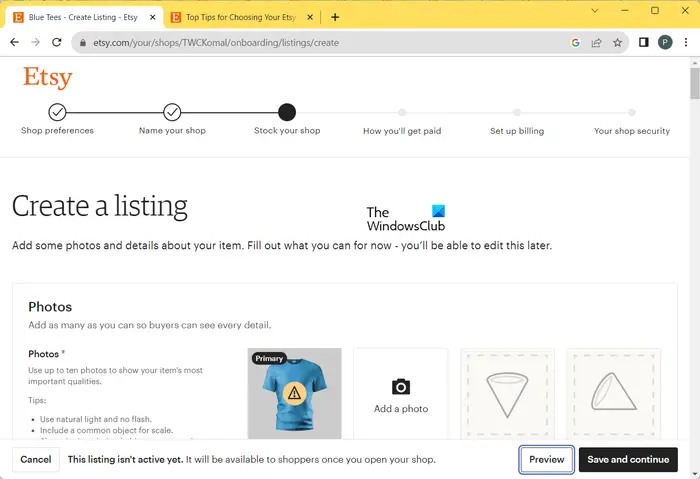Click the Add a photo tile
The width and height of the screenshot is (700, 479).
pyautogui.click(x=401, y=393)
